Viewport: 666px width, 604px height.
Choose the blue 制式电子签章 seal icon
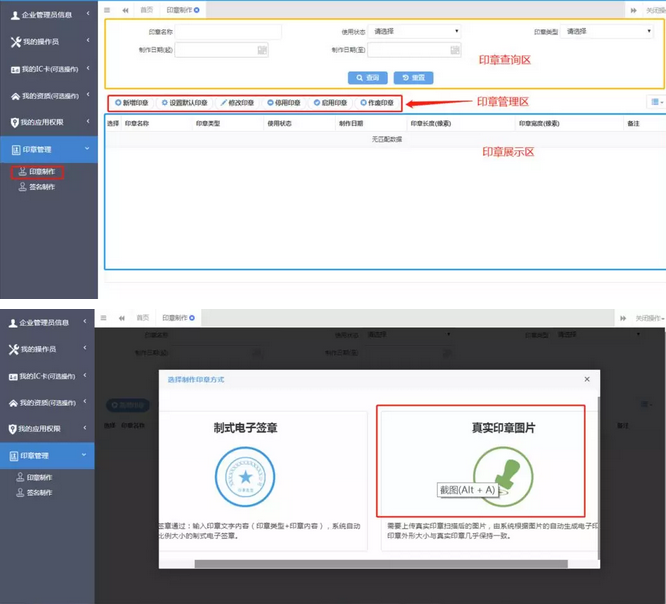245,473
